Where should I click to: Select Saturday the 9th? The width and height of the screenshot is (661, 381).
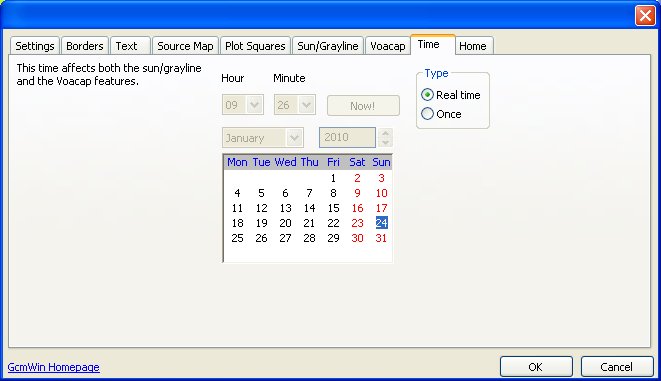[357, 193]
